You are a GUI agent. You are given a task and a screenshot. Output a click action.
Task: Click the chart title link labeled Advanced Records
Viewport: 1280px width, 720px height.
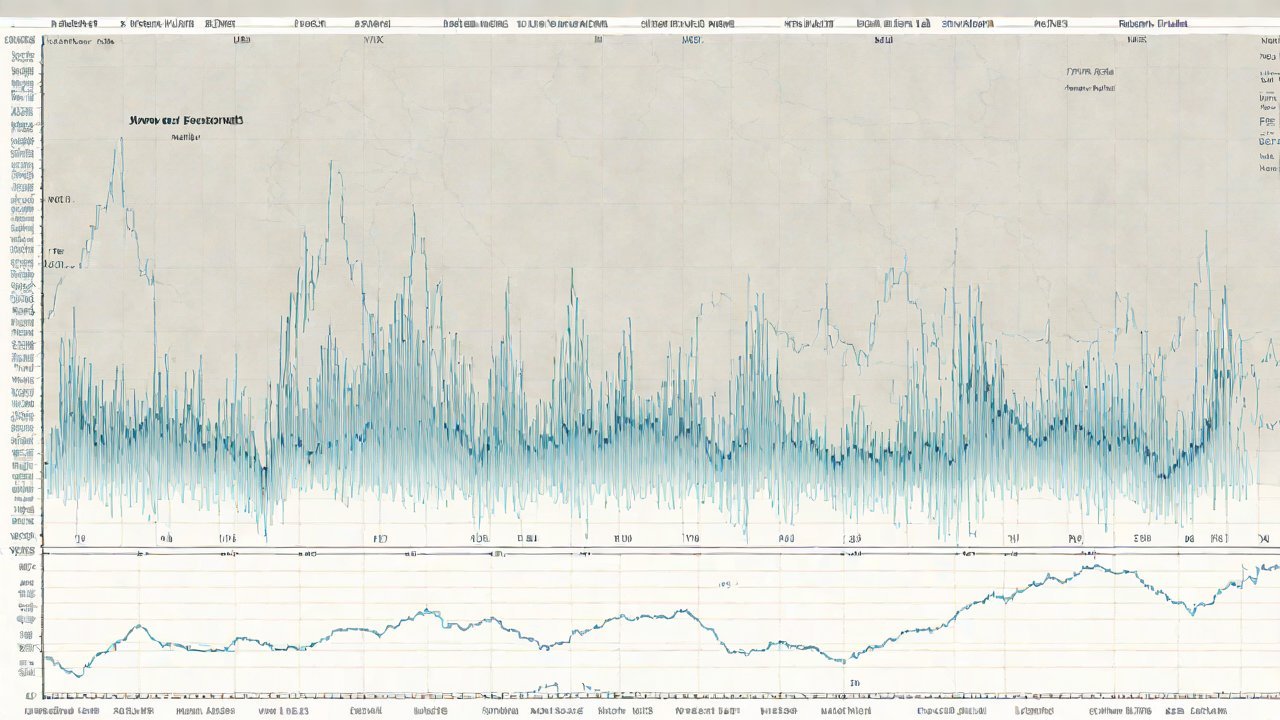186,119
